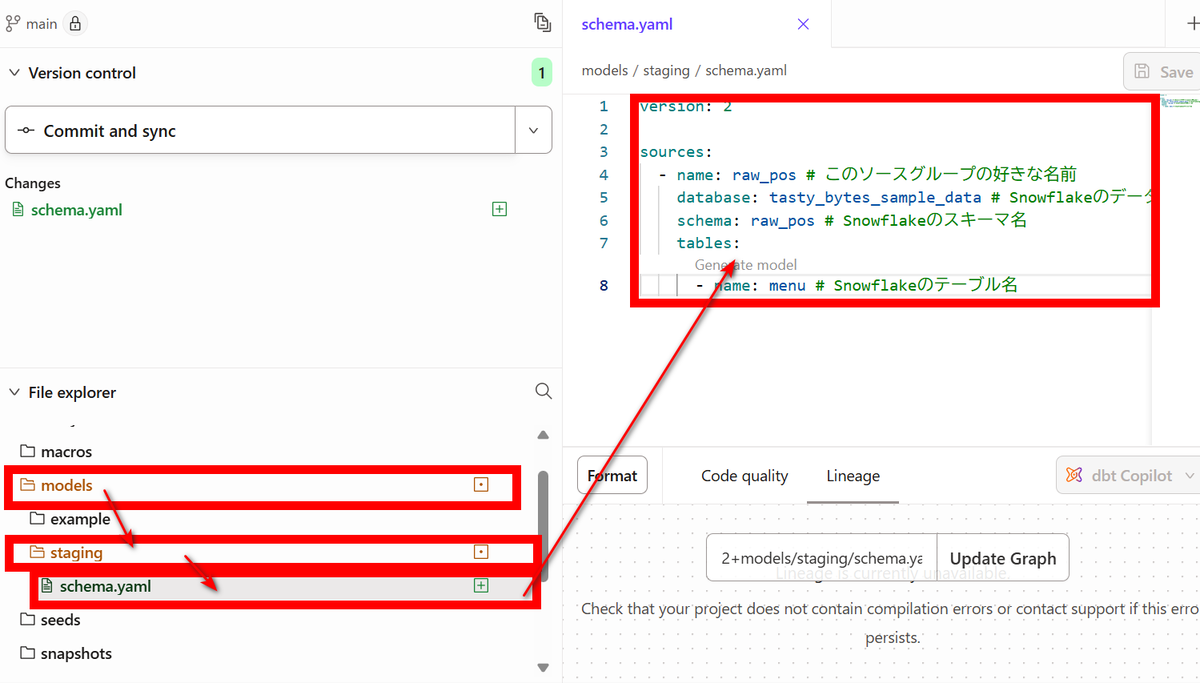Click the Generate model code lens
Viewport: 1200px width, 683px height.
pos(746,265)
